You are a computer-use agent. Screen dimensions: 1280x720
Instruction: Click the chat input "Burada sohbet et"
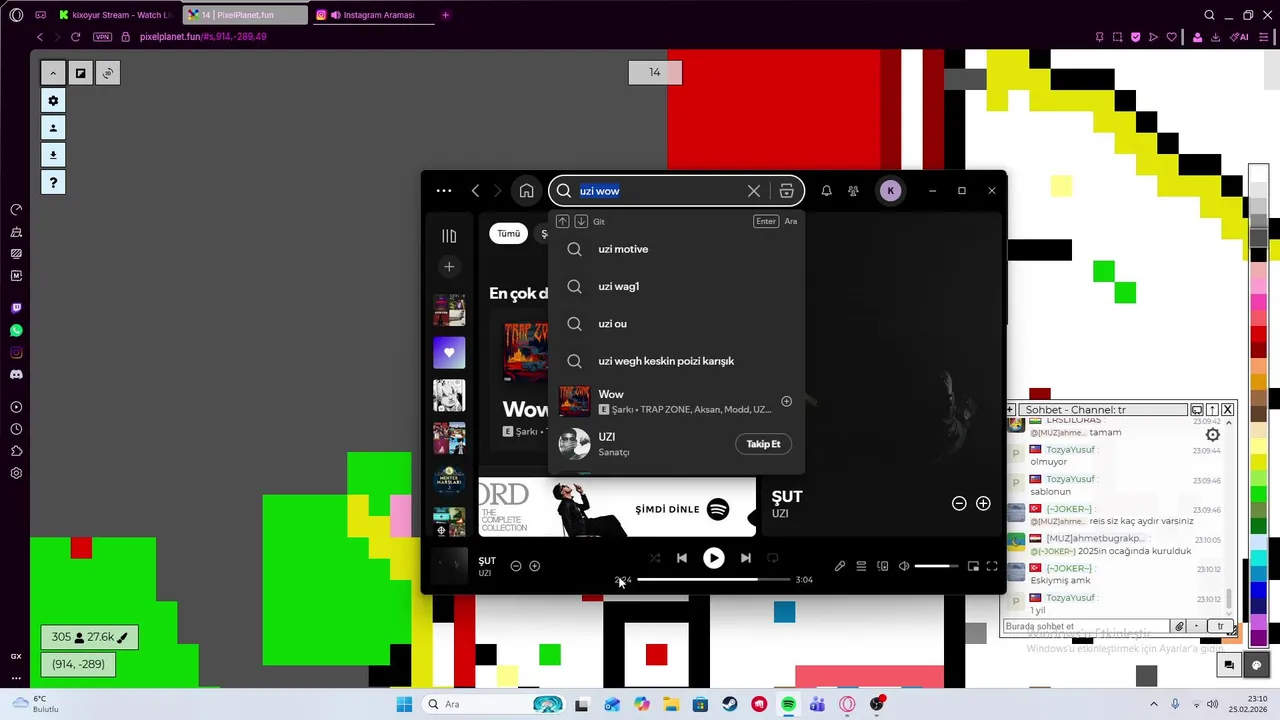click(x=1086, y=627)
